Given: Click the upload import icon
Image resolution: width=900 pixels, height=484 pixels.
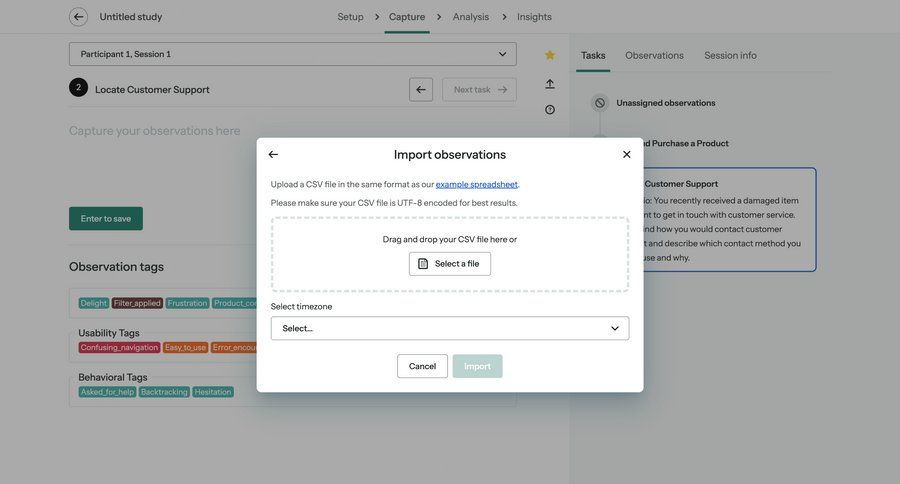Looking at the screenshot, I should (550, 84).
